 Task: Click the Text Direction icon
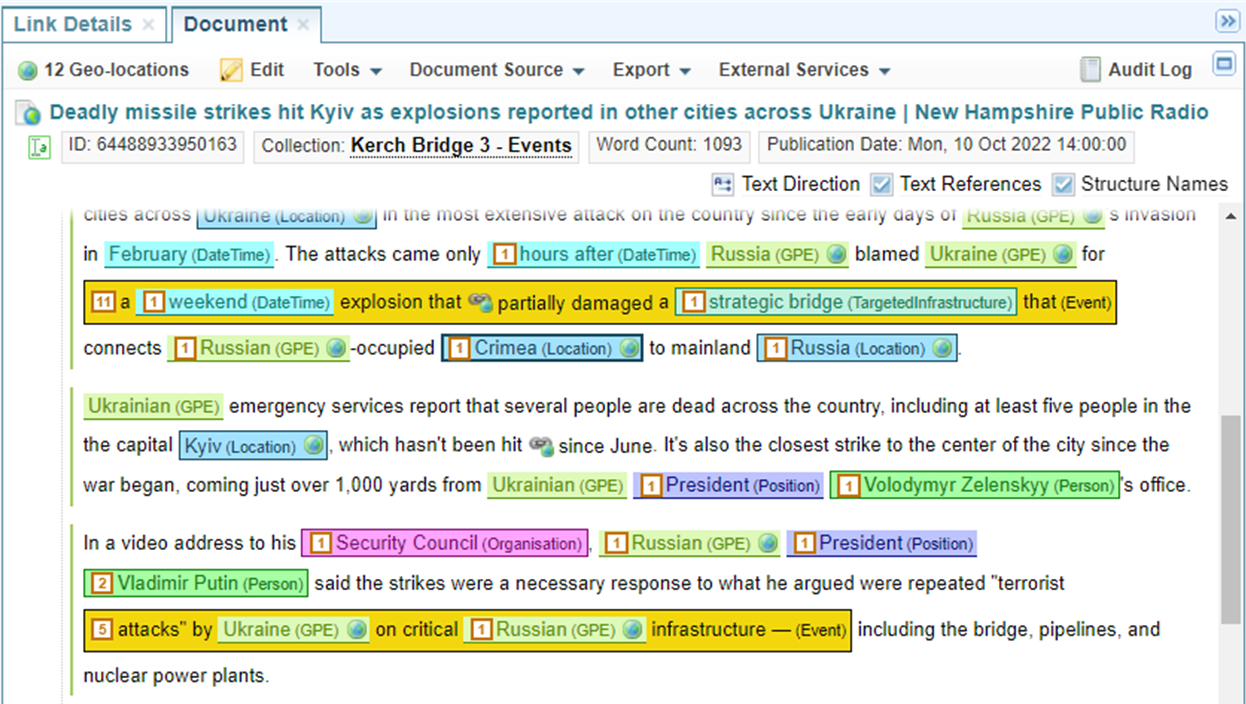(x=723, y=185)
